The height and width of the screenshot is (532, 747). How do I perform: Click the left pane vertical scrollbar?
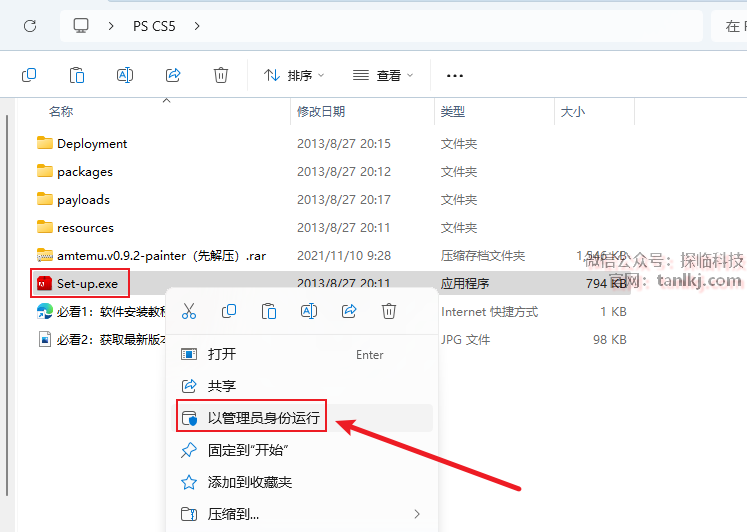click(x=7, y=305)
